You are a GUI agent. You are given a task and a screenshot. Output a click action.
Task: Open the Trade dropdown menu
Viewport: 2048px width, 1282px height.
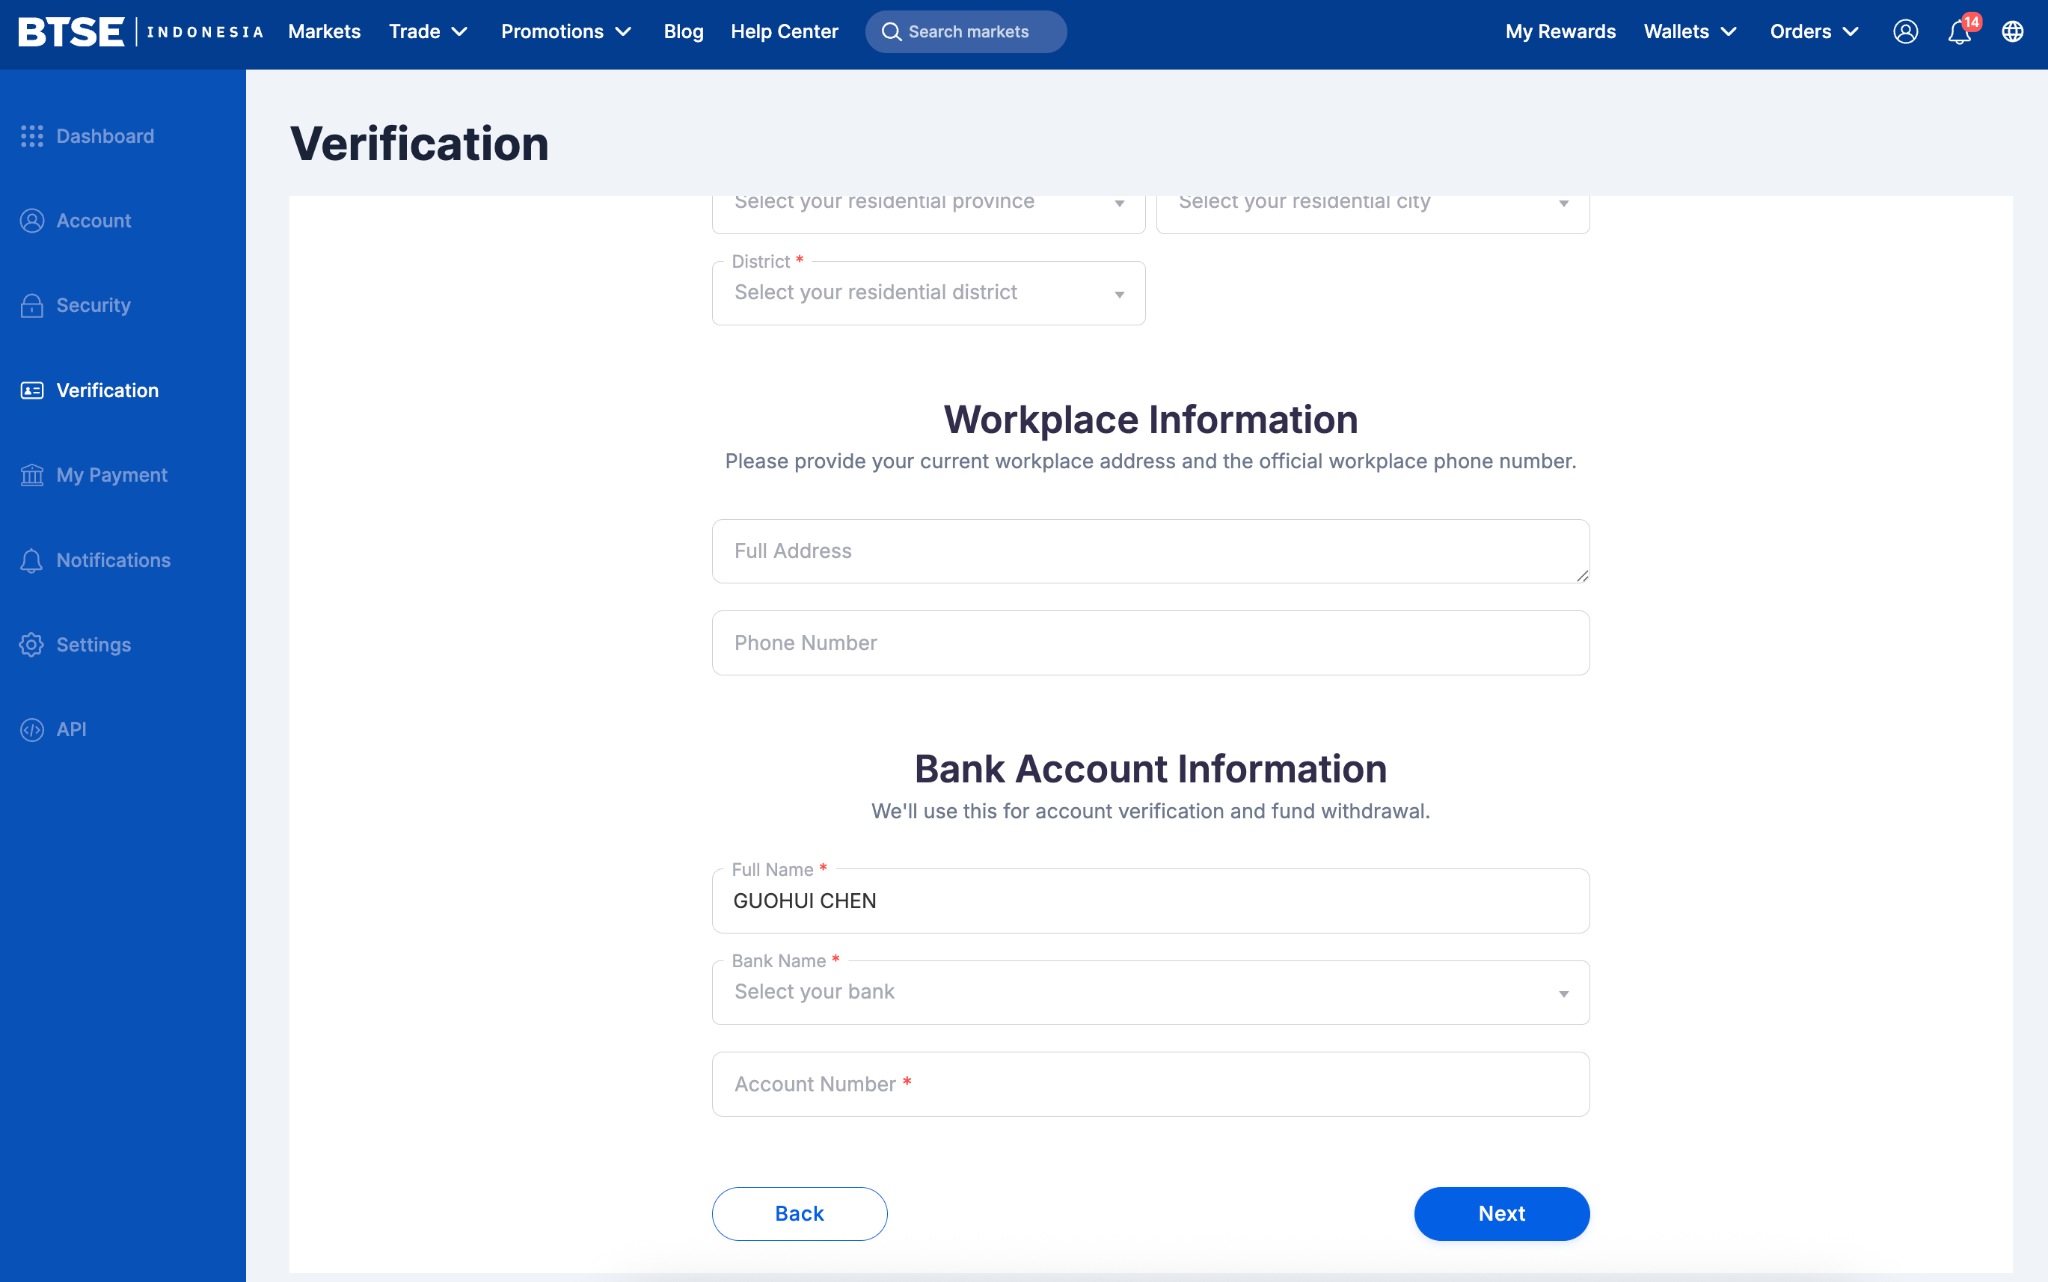[x=428, y=32]
